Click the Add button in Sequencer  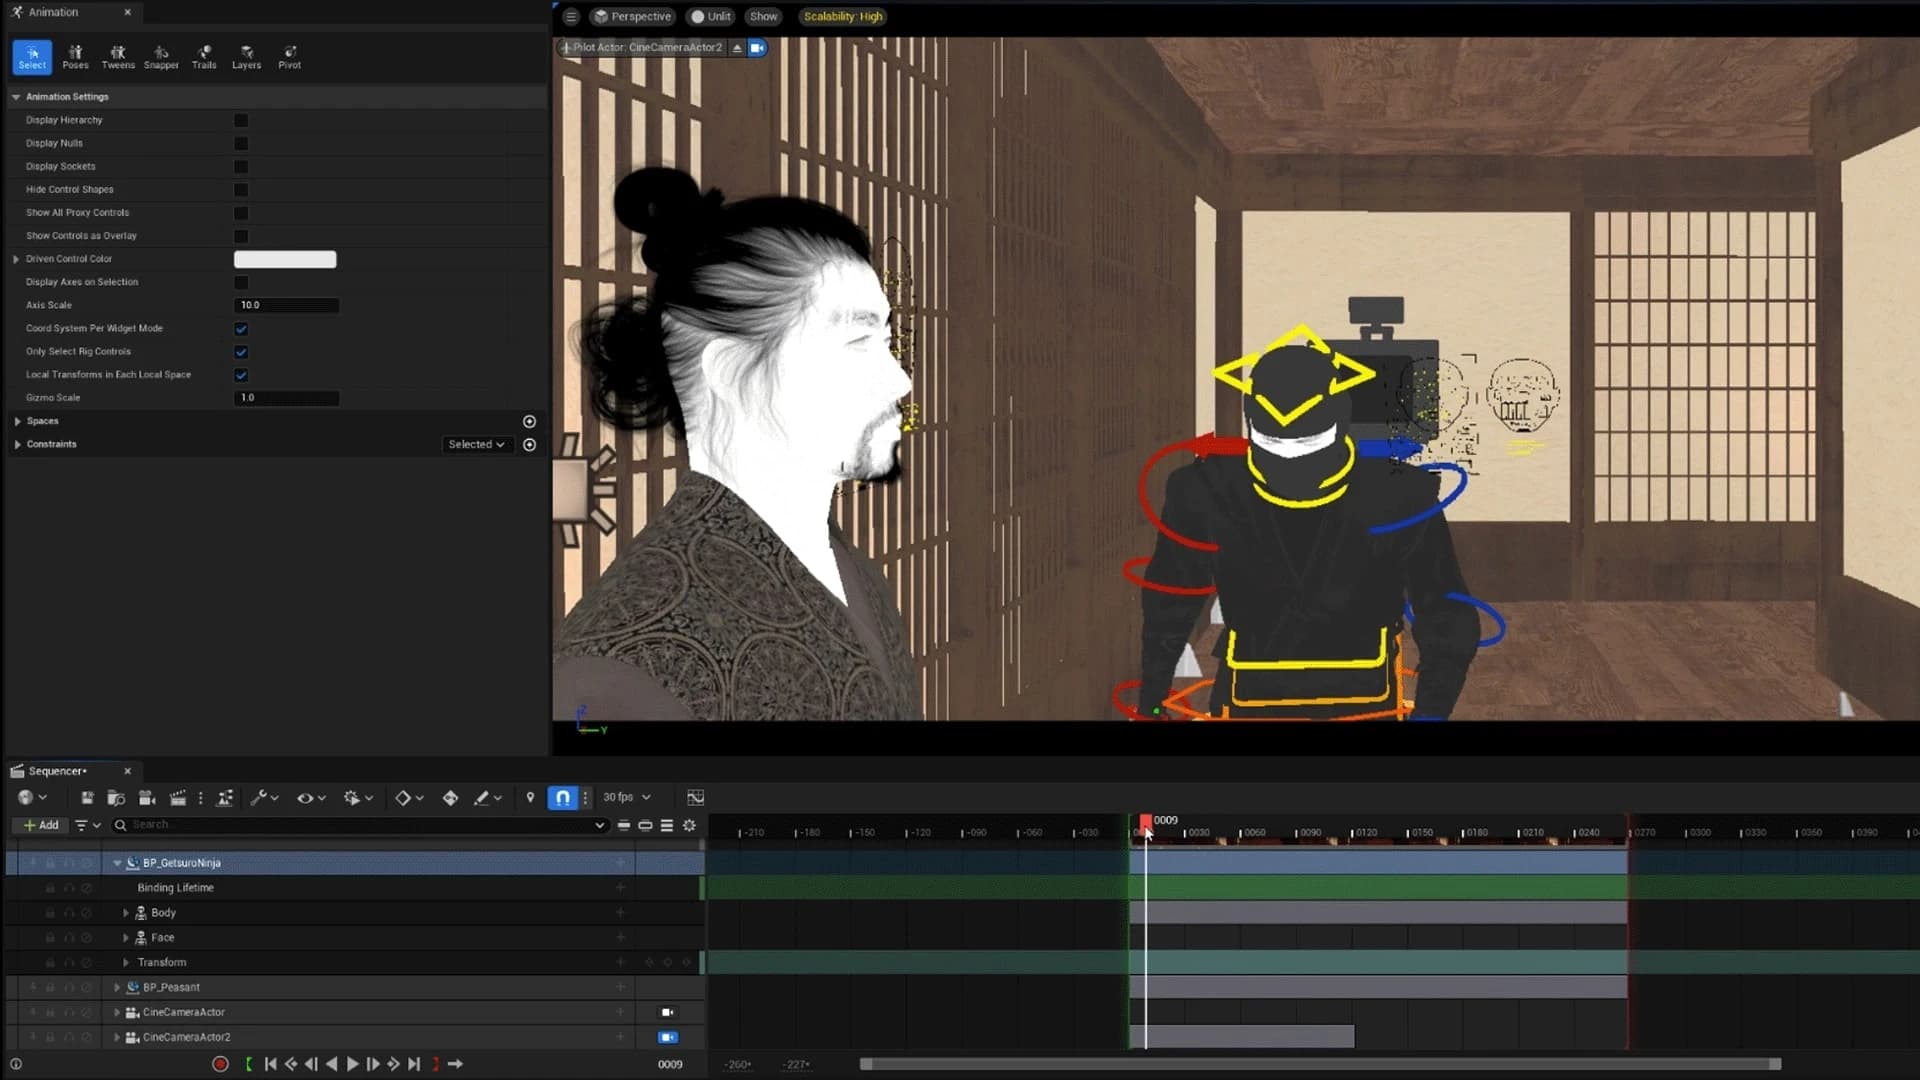(39, 824)
